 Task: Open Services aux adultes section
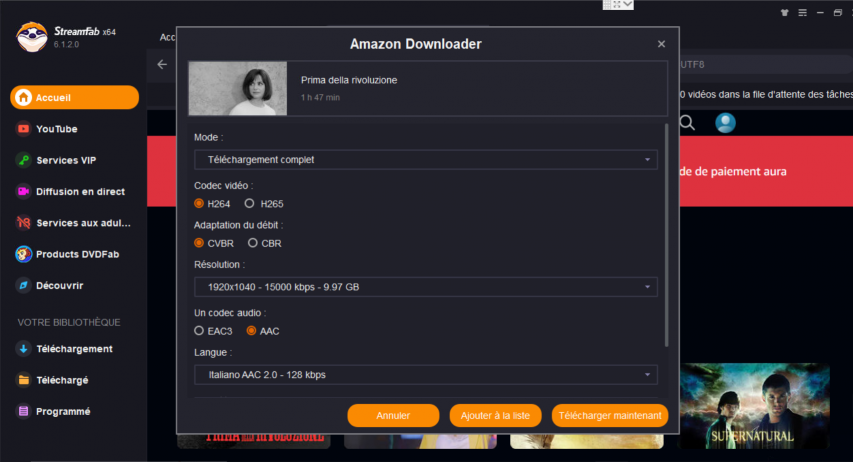coord(83,223)
